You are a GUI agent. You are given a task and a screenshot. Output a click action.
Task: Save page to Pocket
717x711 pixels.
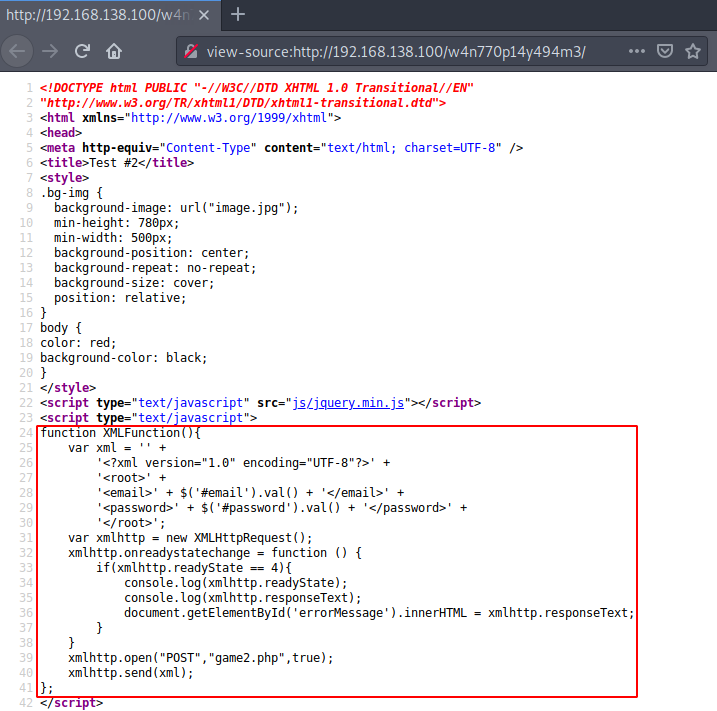pos(664,51)
